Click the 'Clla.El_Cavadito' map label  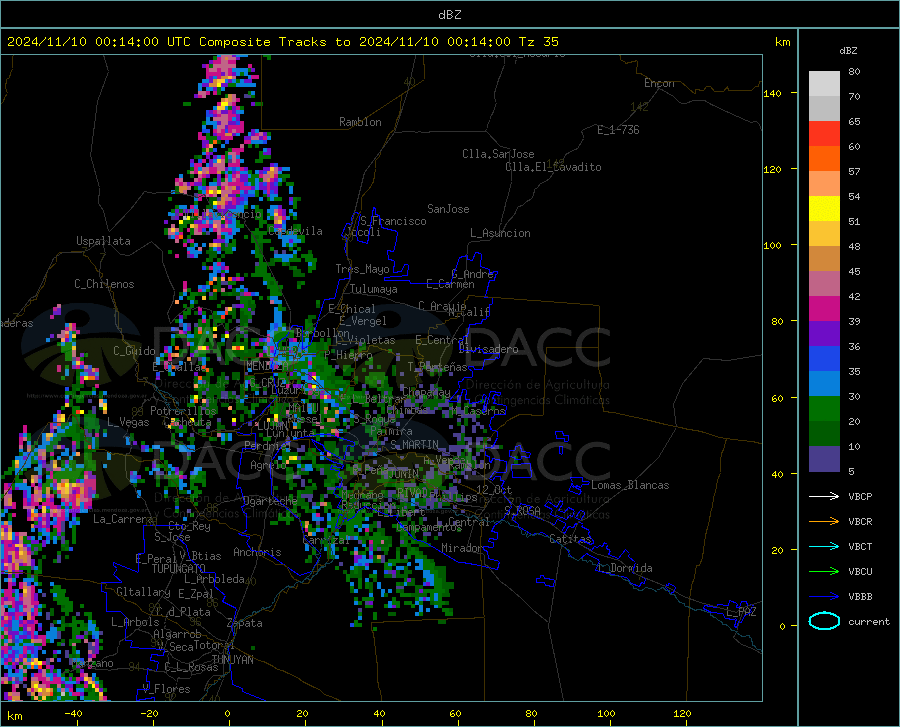pyautogui.click(x=553, y=167)
